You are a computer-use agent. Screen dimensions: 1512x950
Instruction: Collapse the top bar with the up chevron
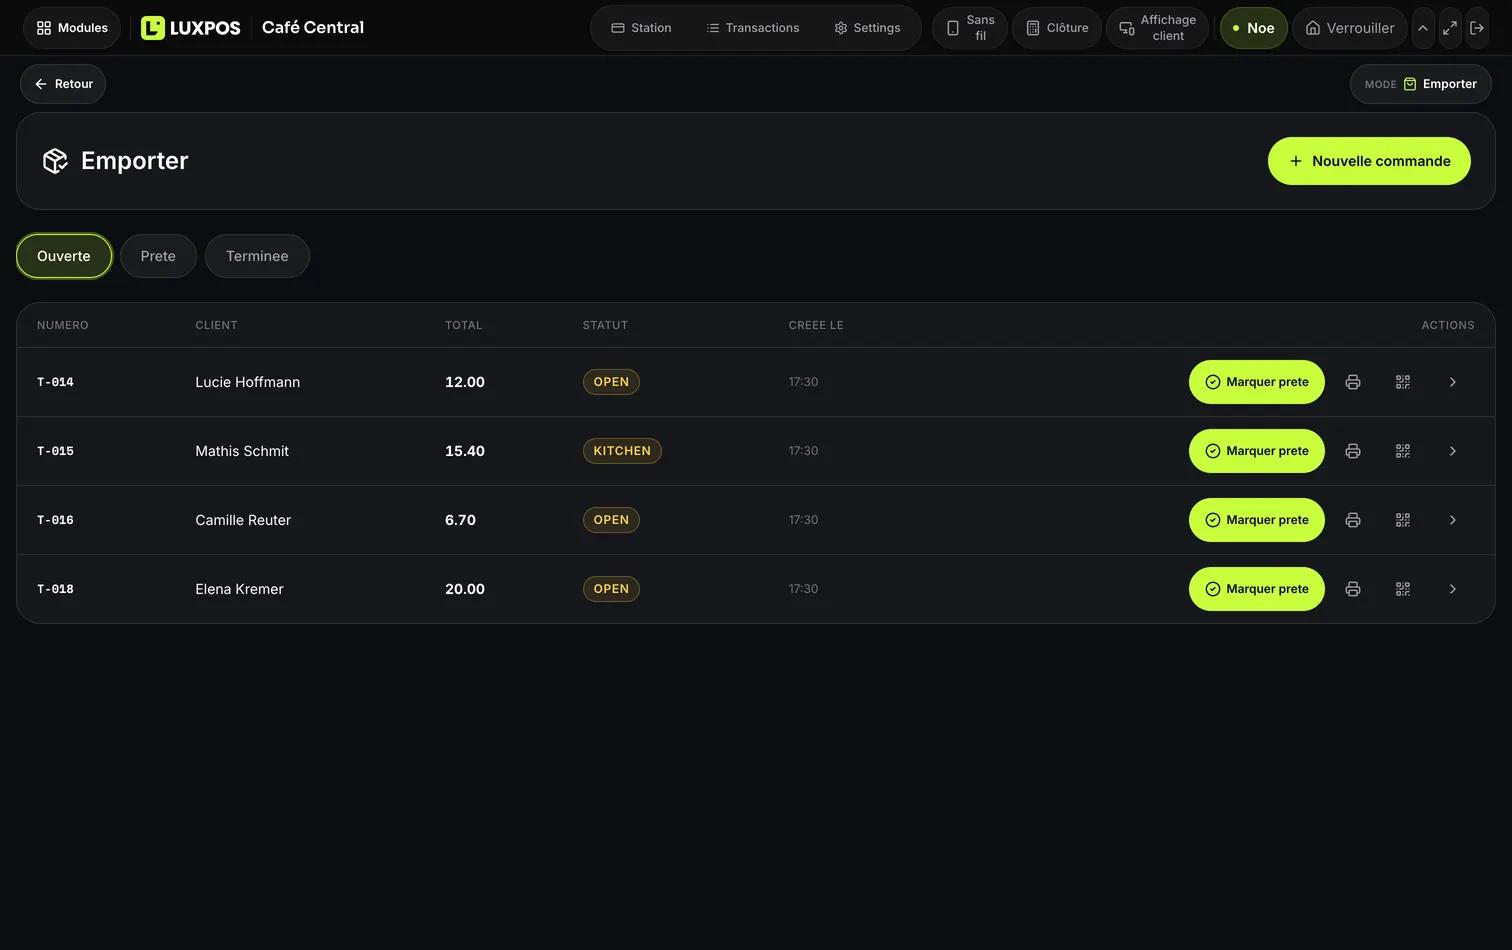(1423, 28)
